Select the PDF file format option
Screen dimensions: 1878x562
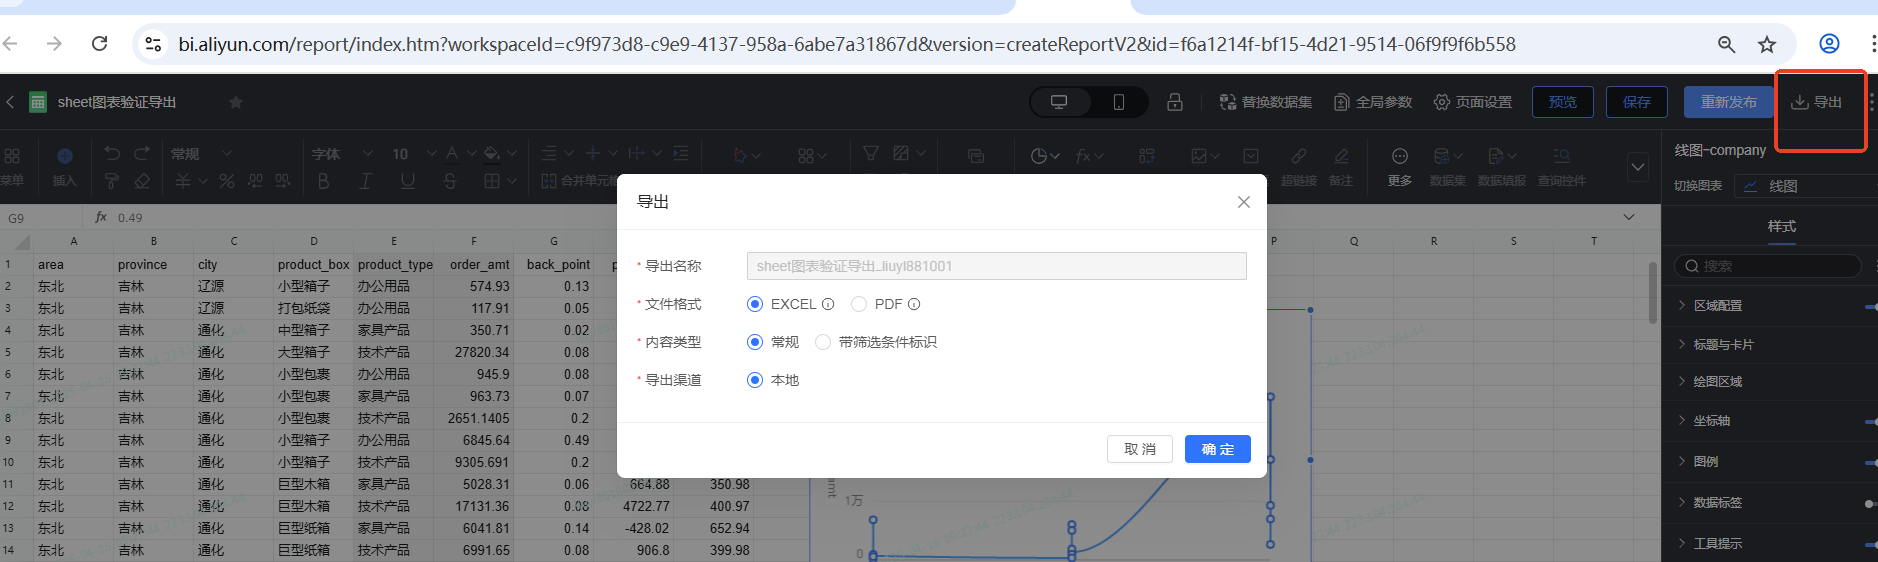tap(859, 304)
